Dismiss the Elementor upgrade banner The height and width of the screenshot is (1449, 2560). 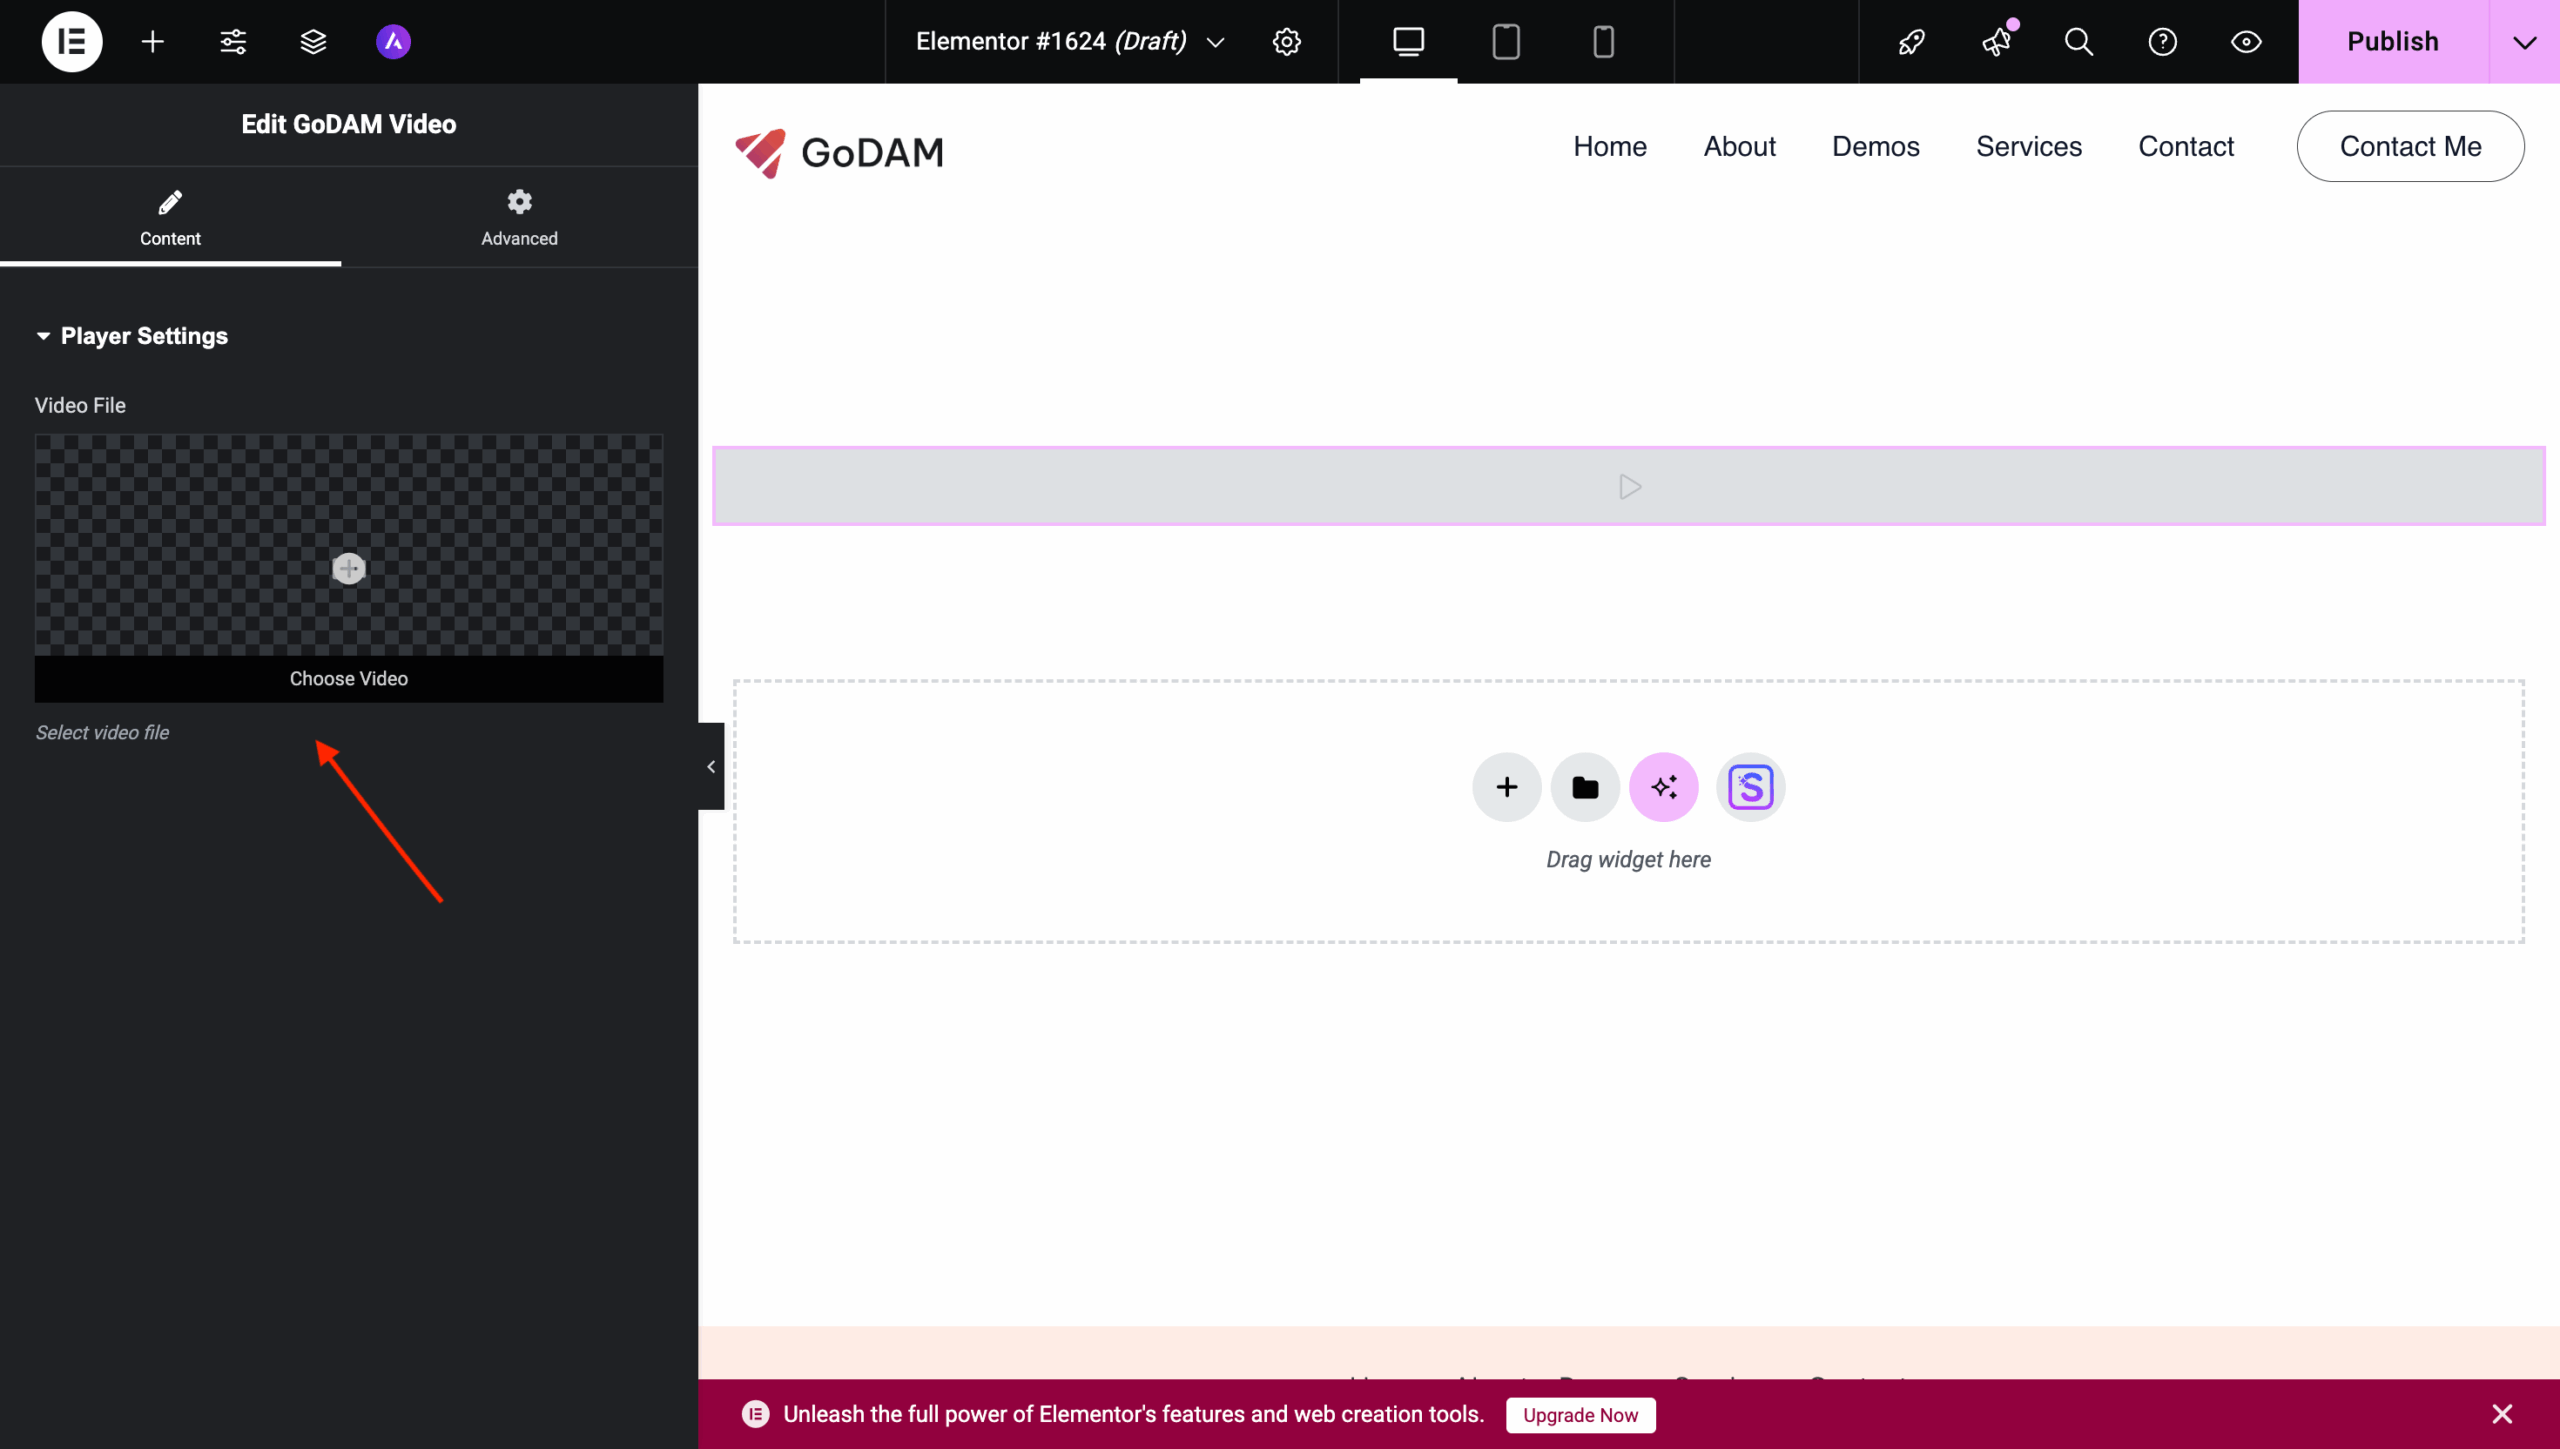2502,1415
